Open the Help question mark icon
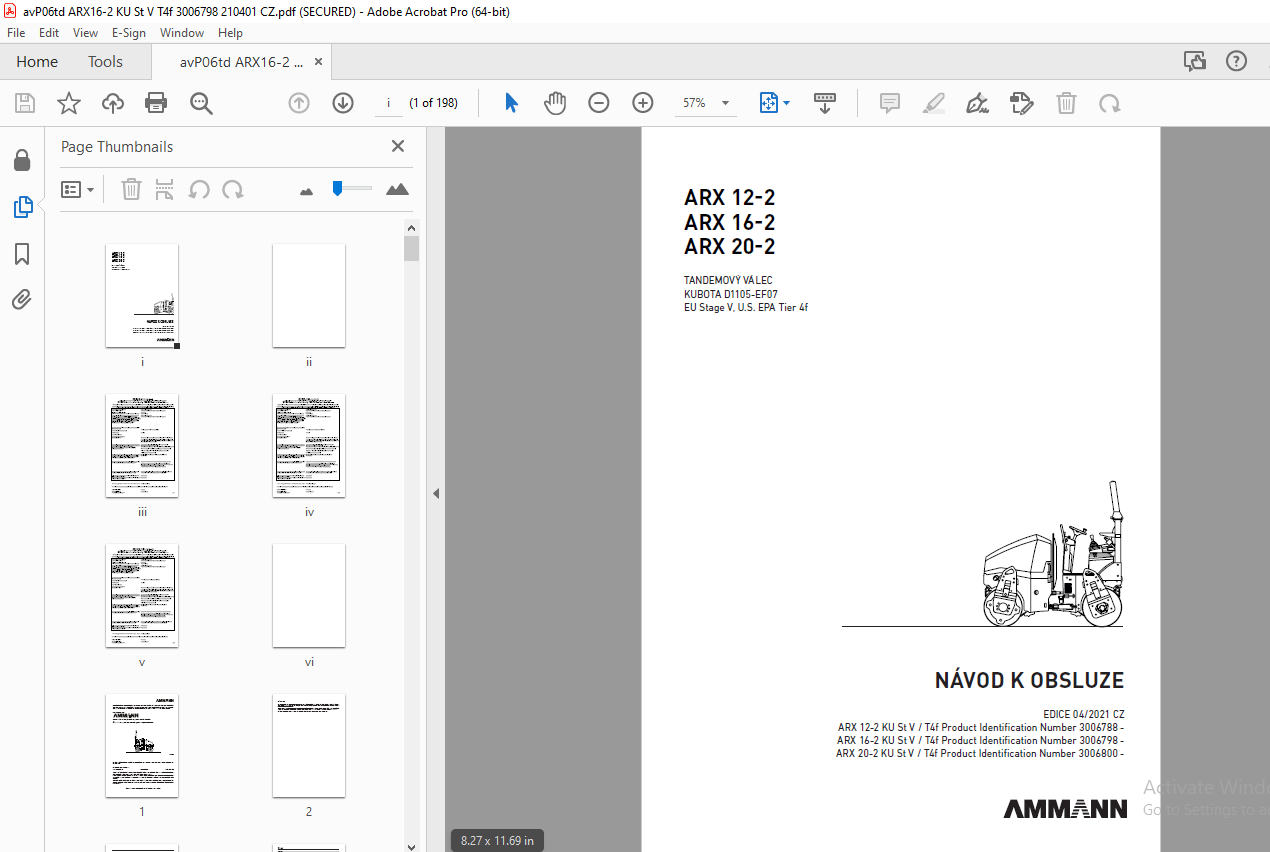 pyautogui.click(x=1237, y=62)
